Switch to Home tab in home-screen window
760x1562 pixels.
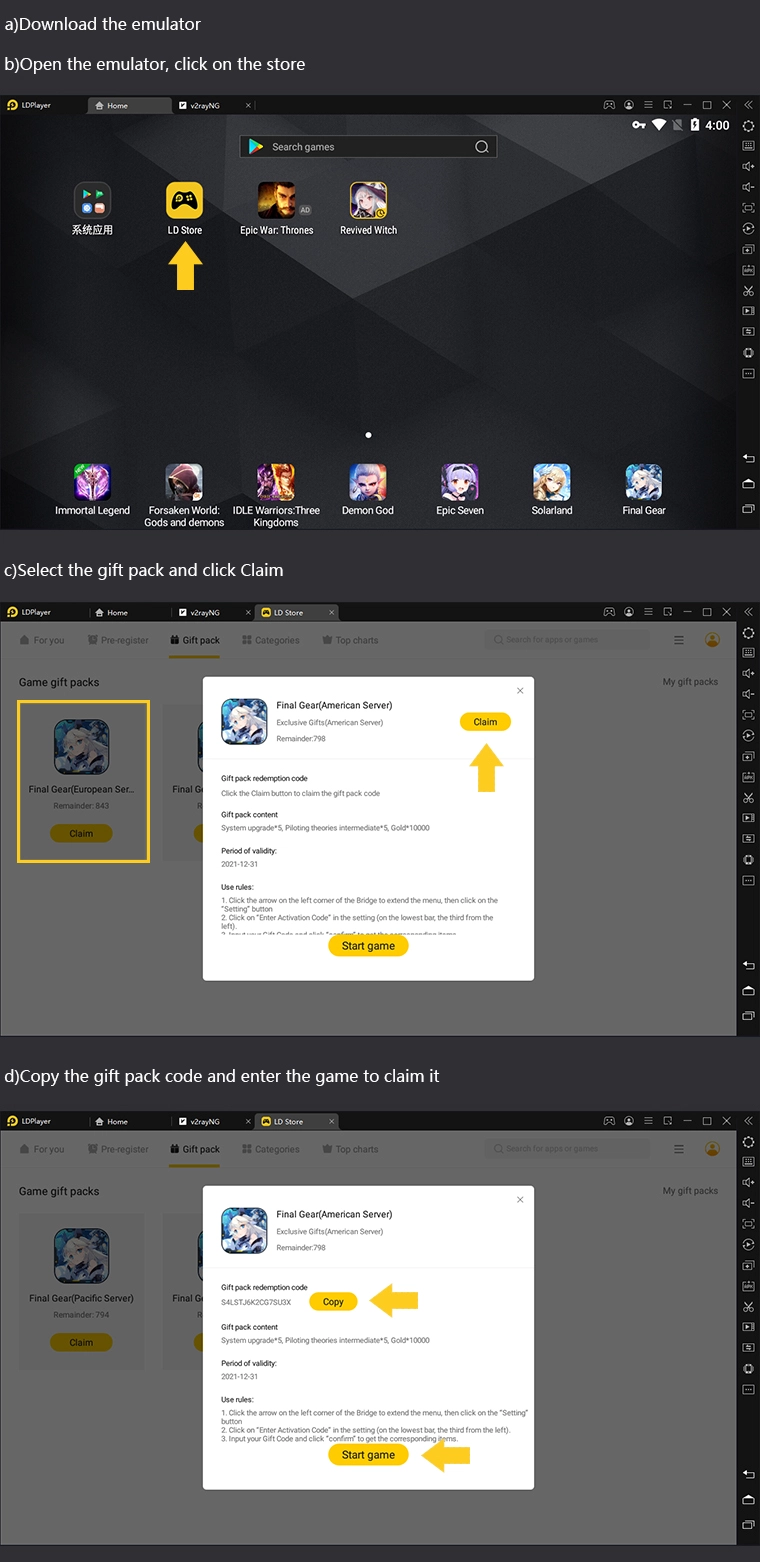130,105
